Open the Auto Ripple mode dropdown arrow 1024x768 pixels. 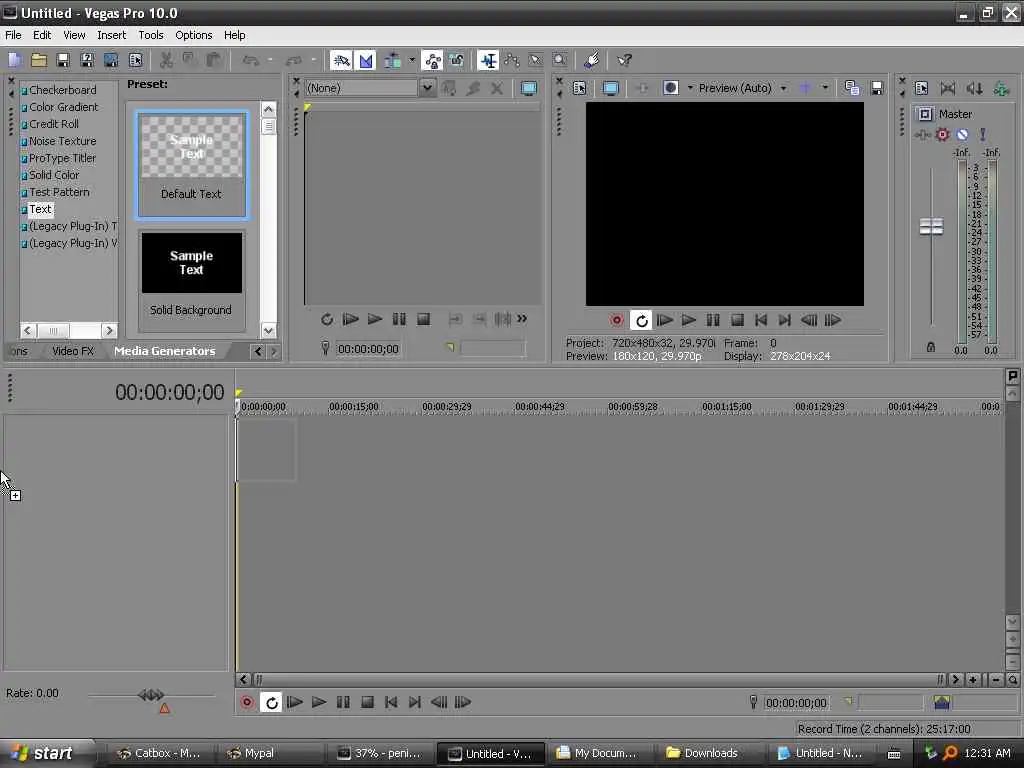pyautogui.click(x=412, y=61)
